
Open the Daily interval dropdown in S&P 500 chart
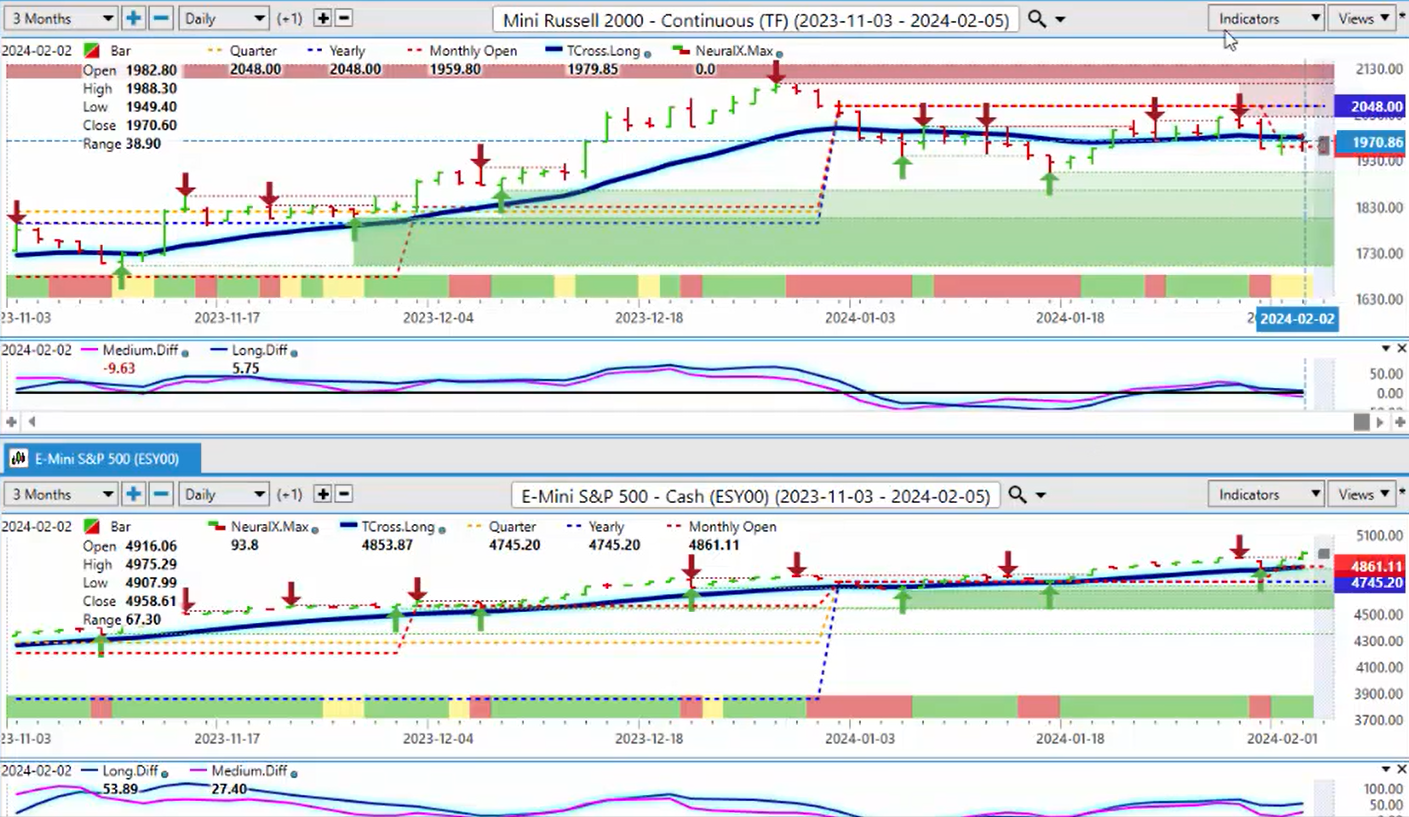click(224, 494)
